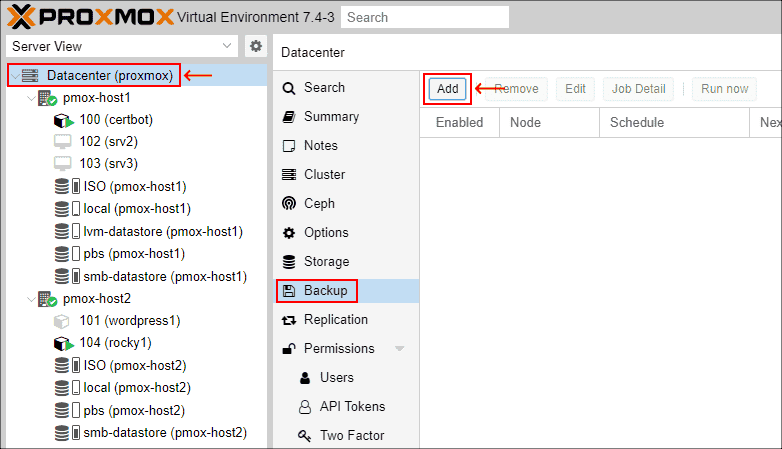Select 104 (rocky1) in the tree
Viewport: 782px width, 449px height.
(115, 343)
